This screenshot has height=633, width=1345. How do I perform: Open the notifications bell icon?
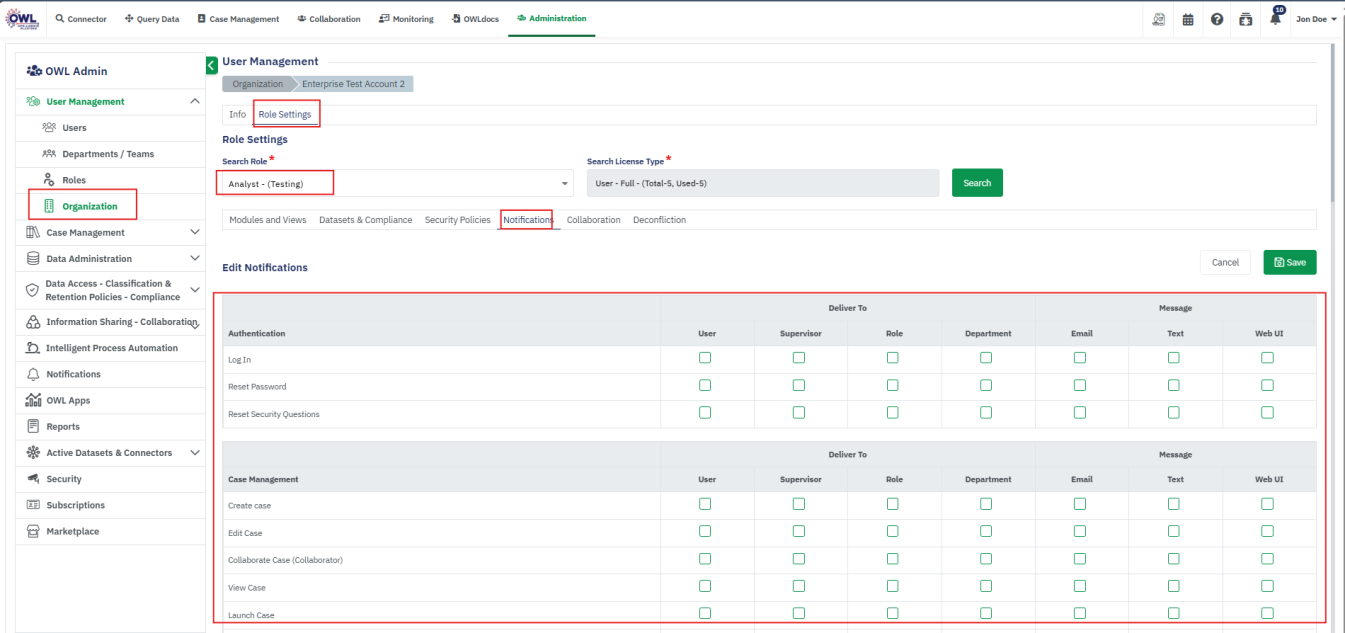coord(1275,19)
